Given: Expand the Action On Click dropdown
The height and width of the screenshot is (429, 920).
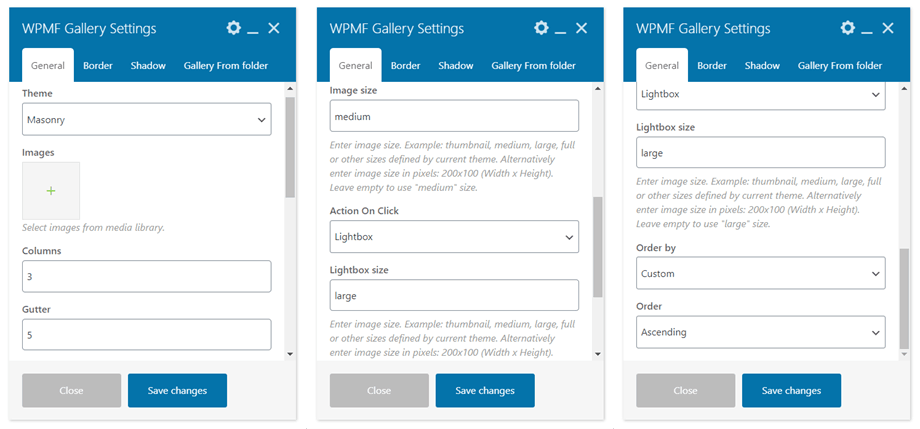Looking at the screenshot, I should point(454,237).
